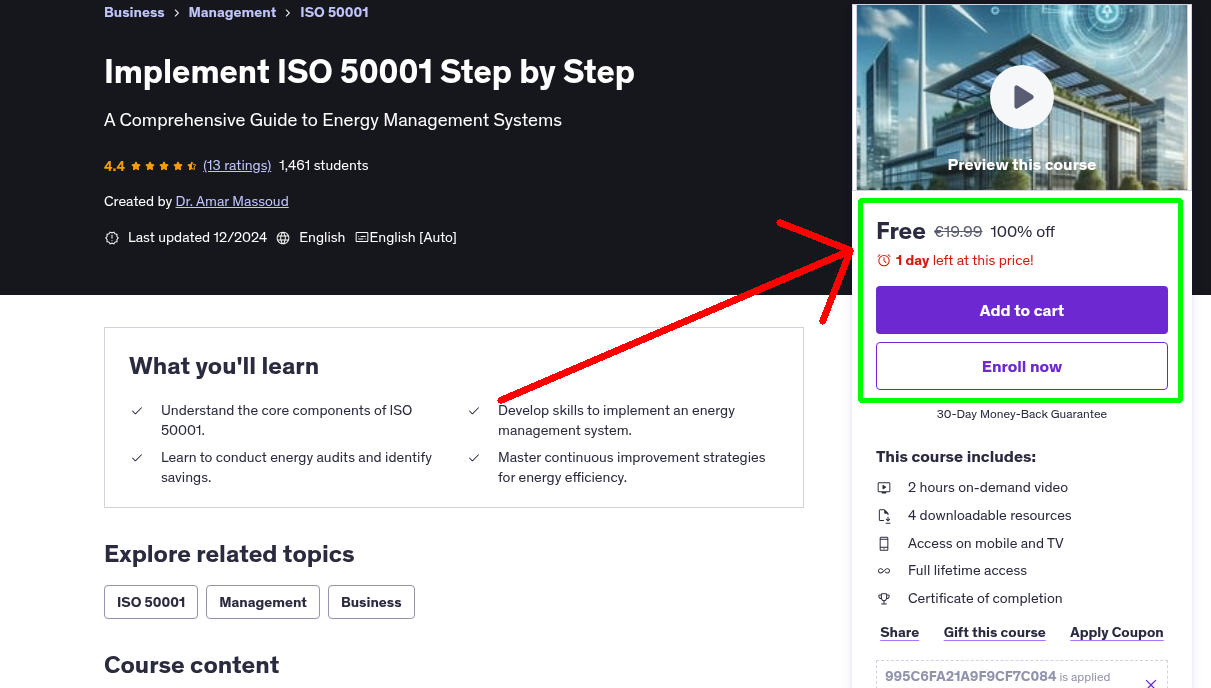Click the 'Implement ISO 50001 Step by Step' title
This screenshot has width=1211, height=688.
click(369, 72)
